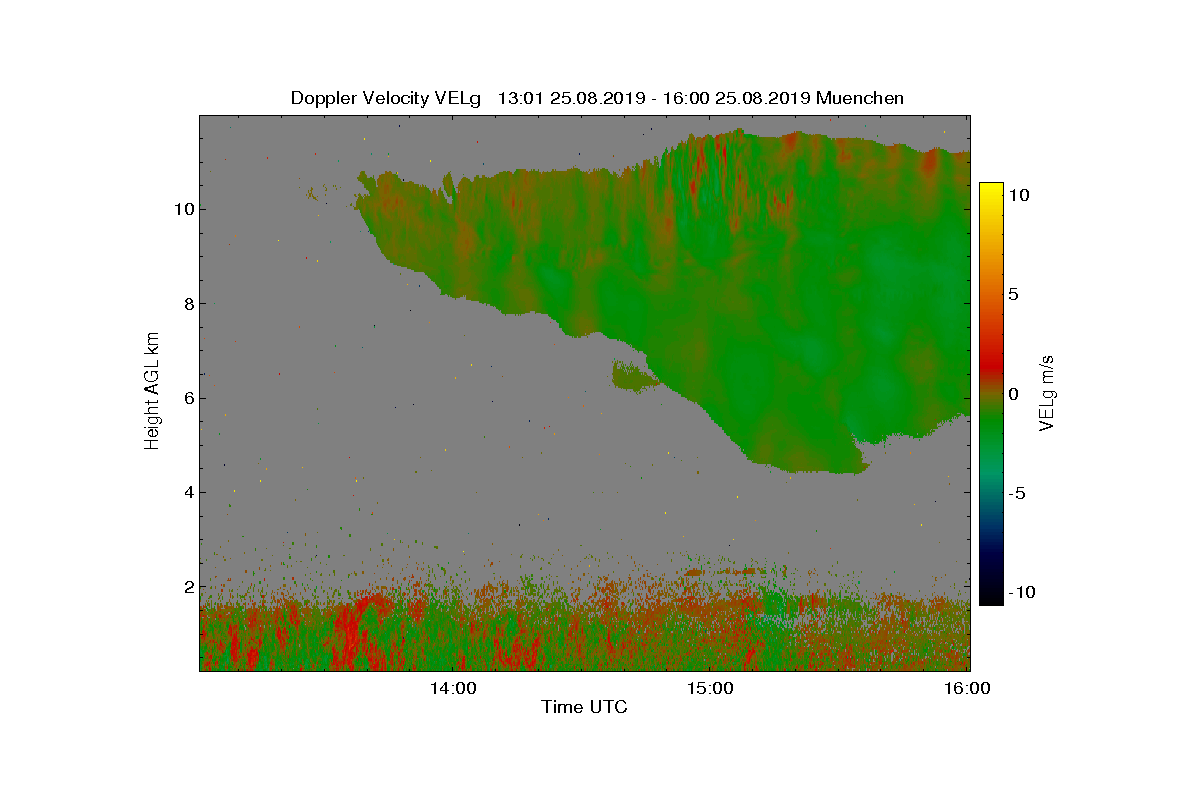Viewport: 1200px width, 800px height.
Task: Click the plot title "Doppler Velocity VELg"
Action: [386, 98]
